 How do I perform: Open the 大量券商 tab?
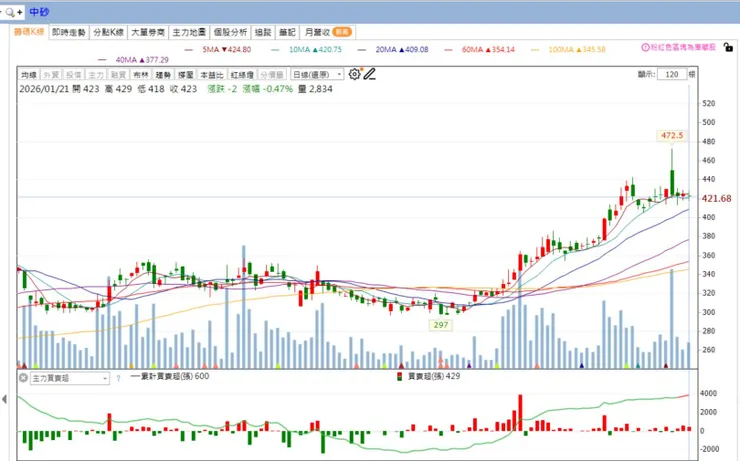coord(148,32)
